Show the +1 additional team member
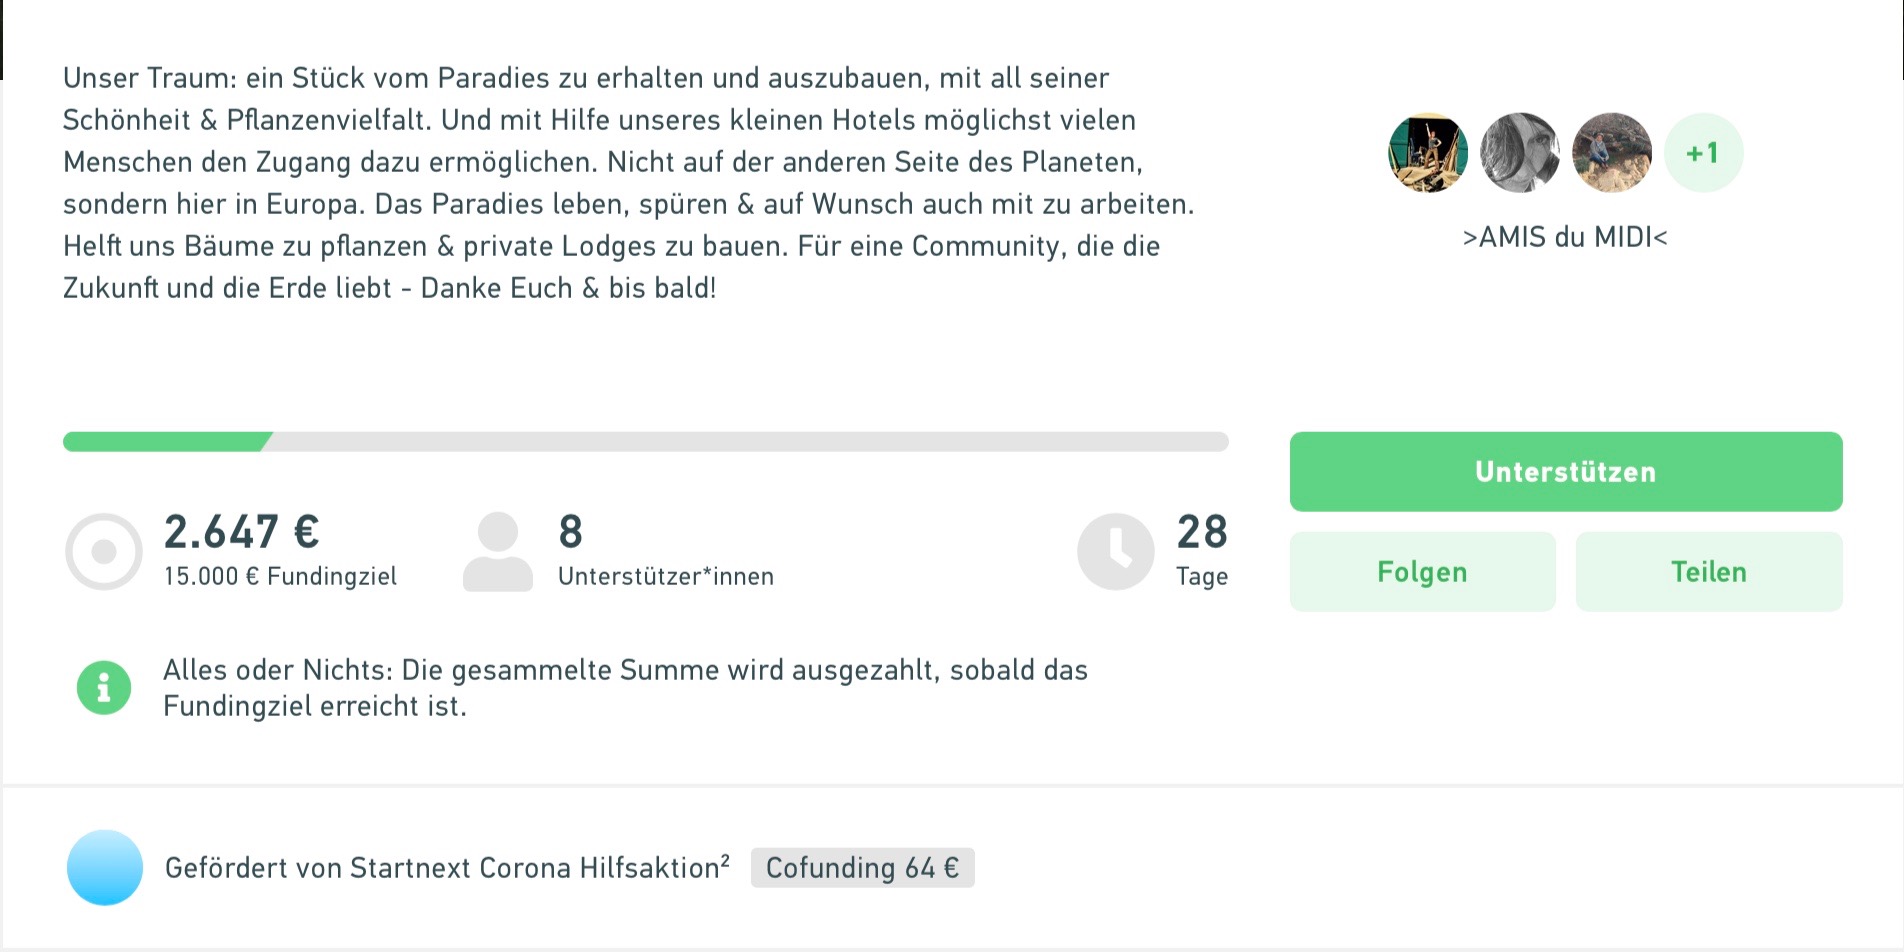Screen dimensions: 1904x952 [x=1703, y=153]
